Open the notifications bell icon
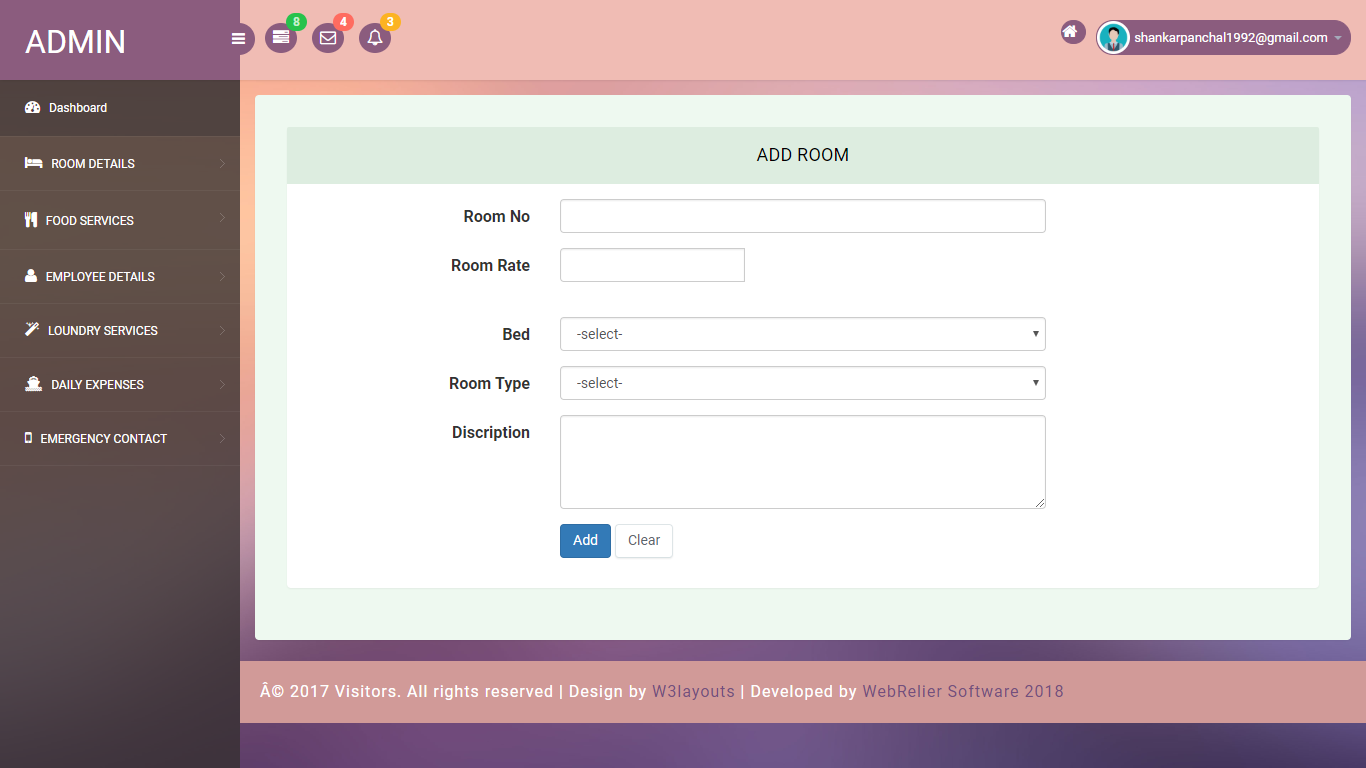 375,38
